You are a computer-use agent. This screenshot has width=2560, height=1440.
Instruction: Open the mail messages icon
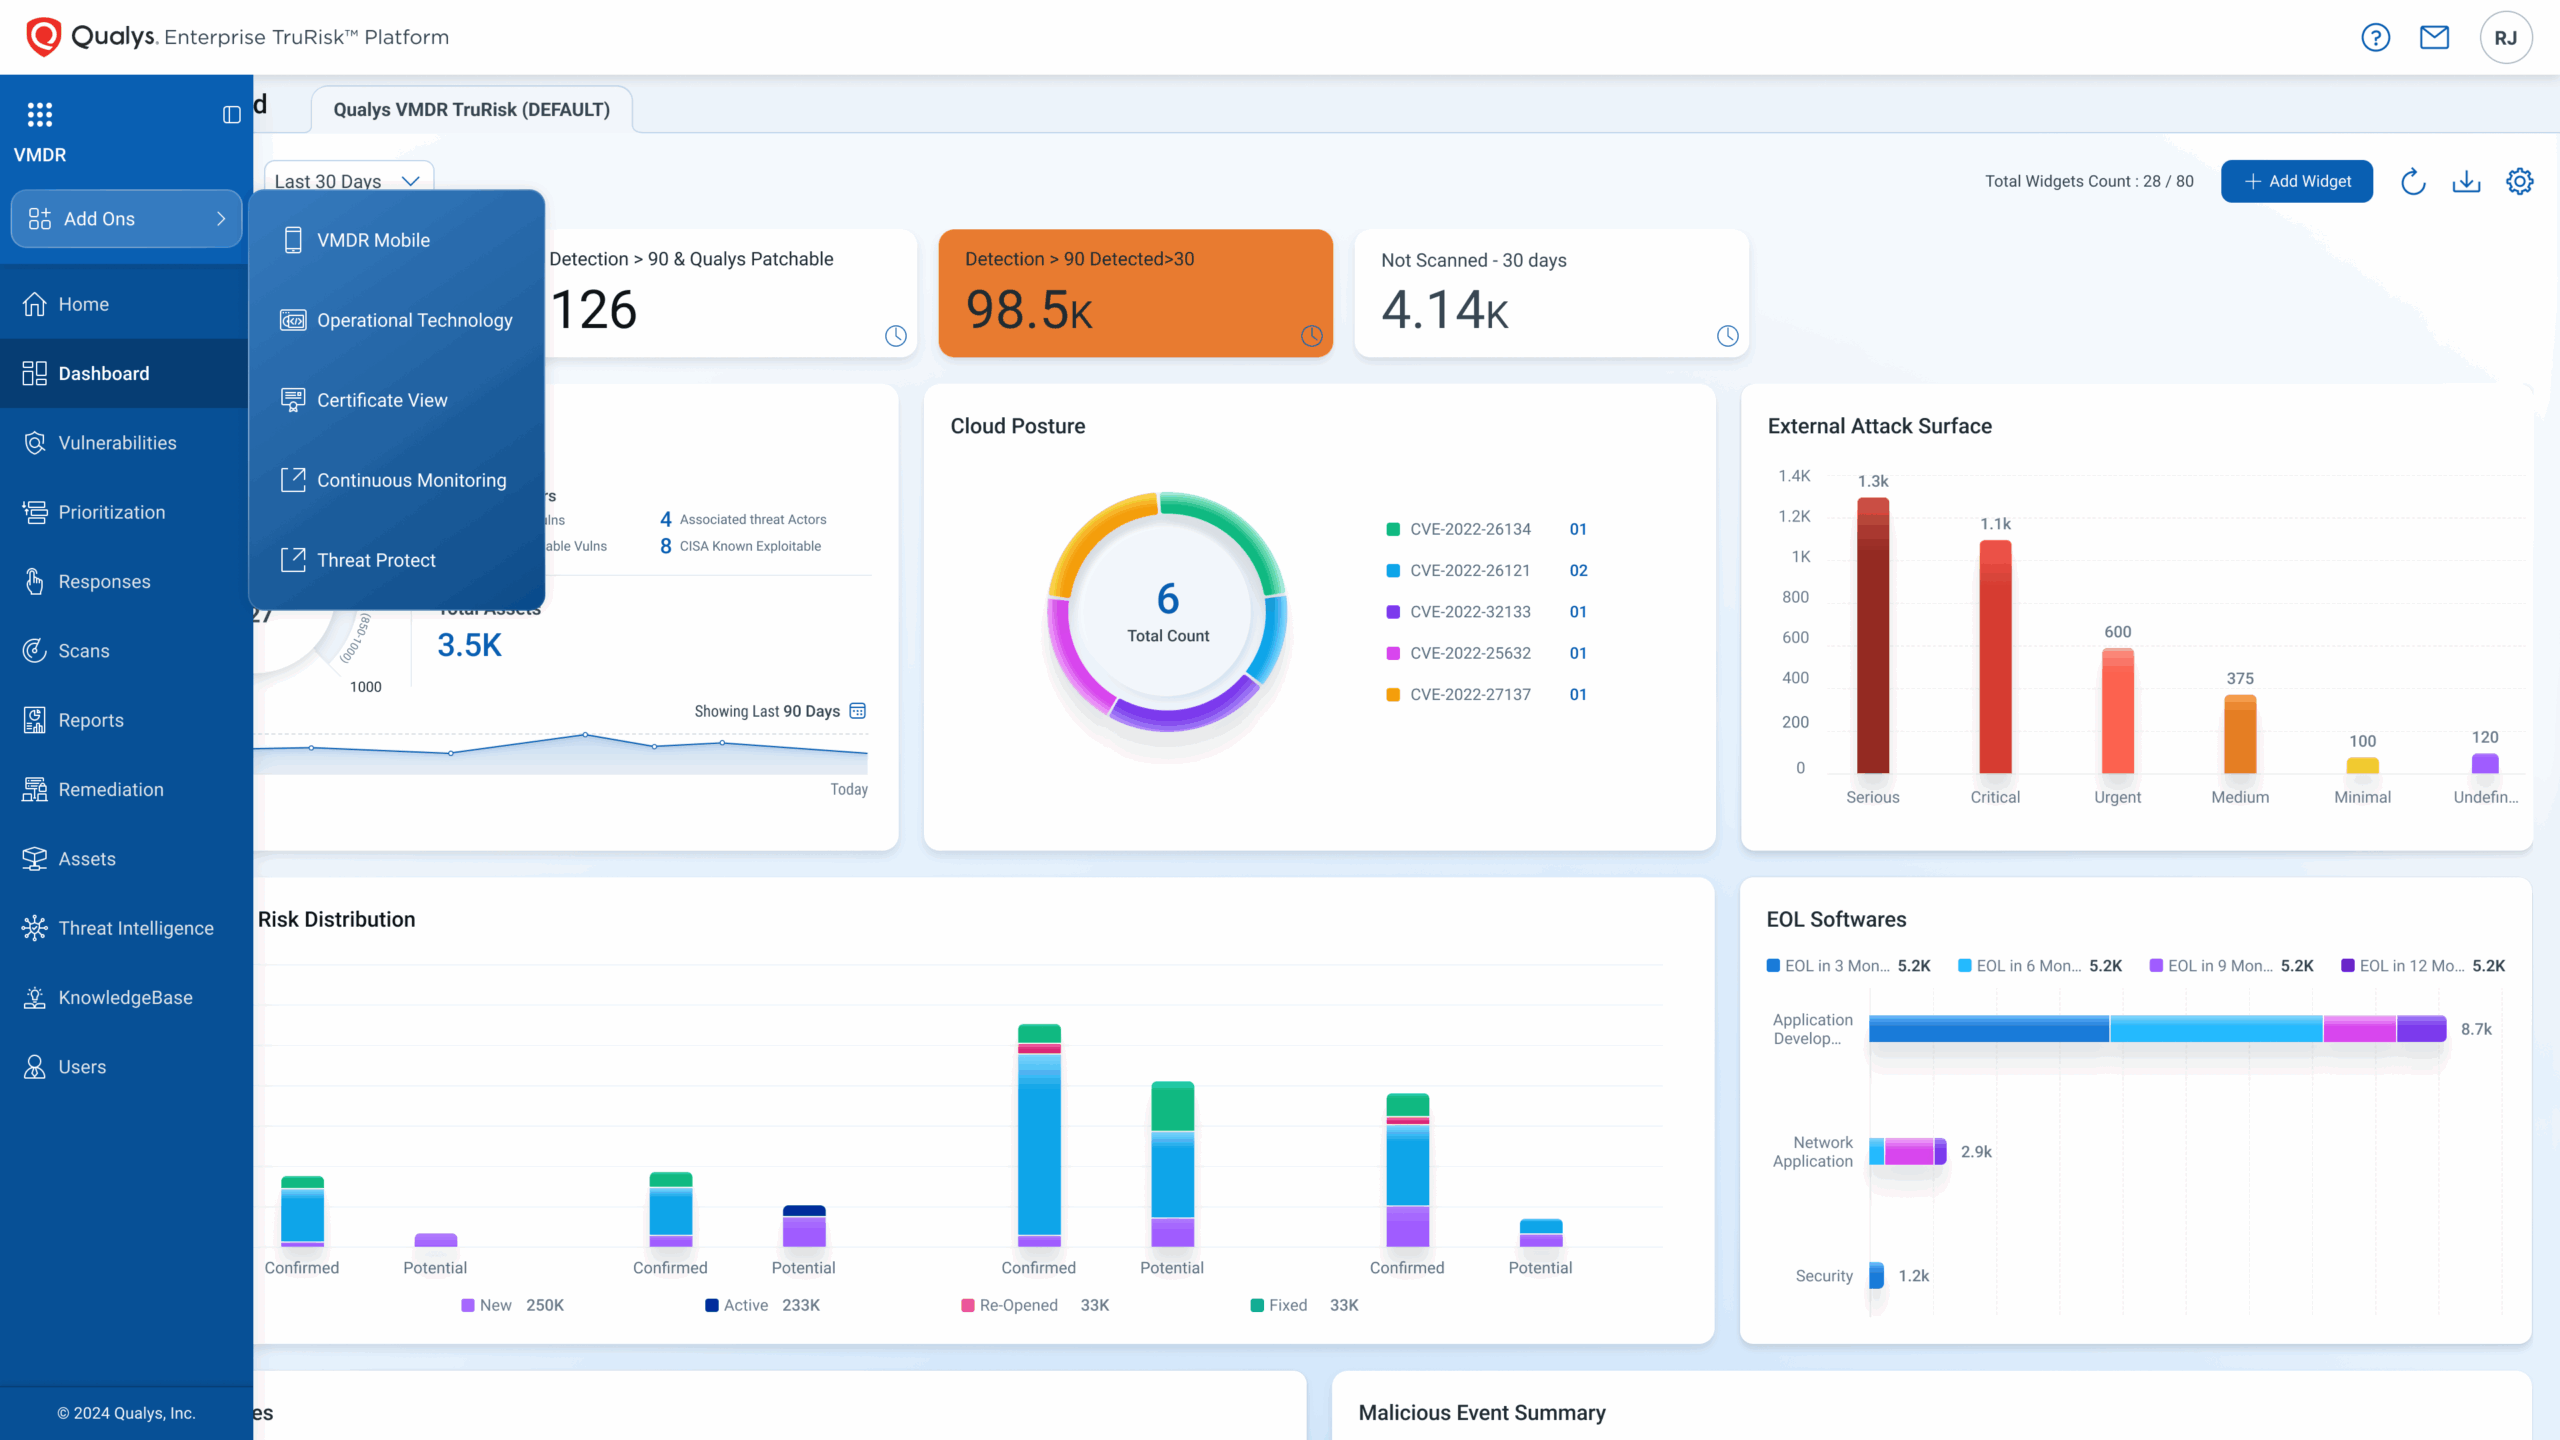click(x=2434, y=38)
